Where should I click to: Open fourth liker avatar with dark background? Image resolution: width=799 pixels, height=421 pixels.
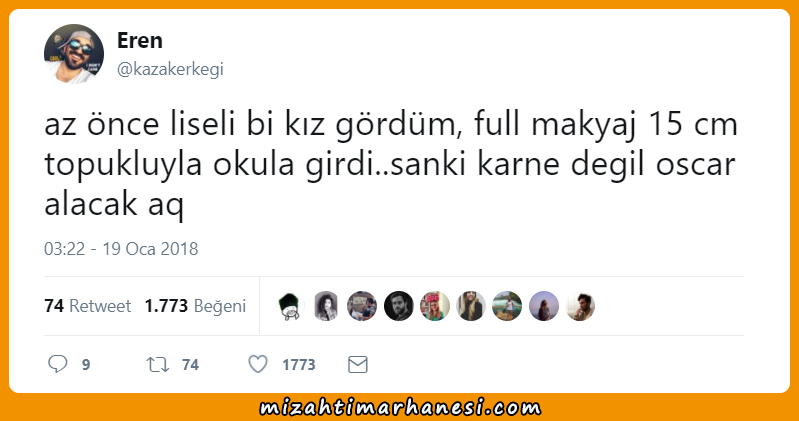tap(398, 306)
